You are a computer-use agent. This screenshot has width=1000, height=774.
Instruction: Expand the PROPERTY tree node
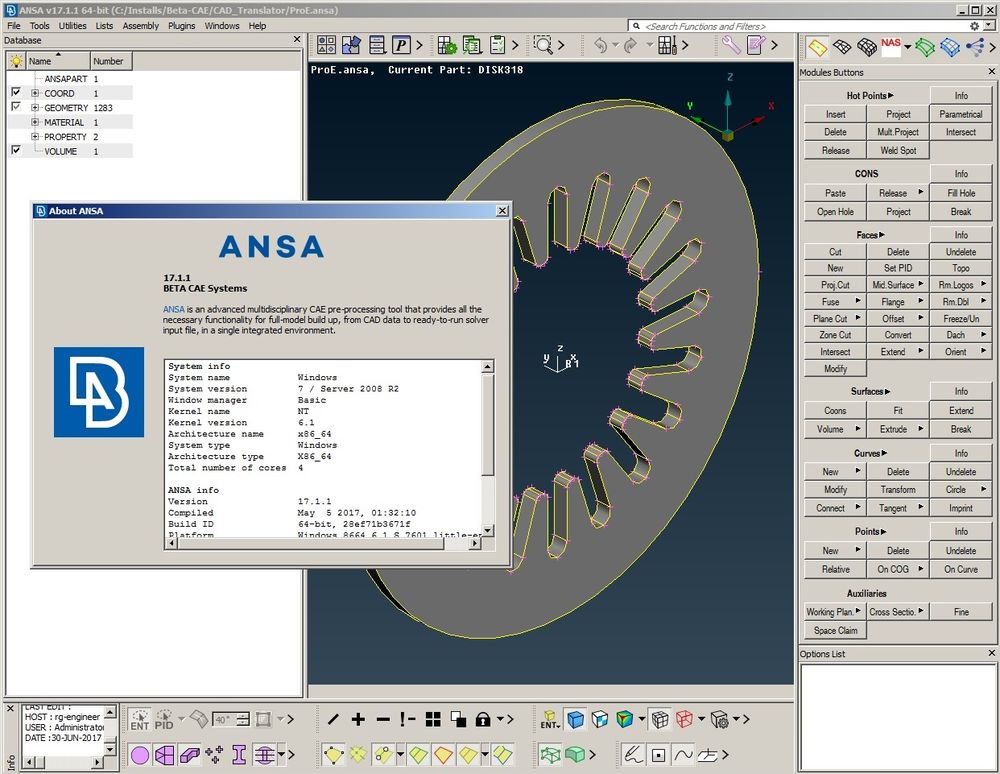click(35, 136)
